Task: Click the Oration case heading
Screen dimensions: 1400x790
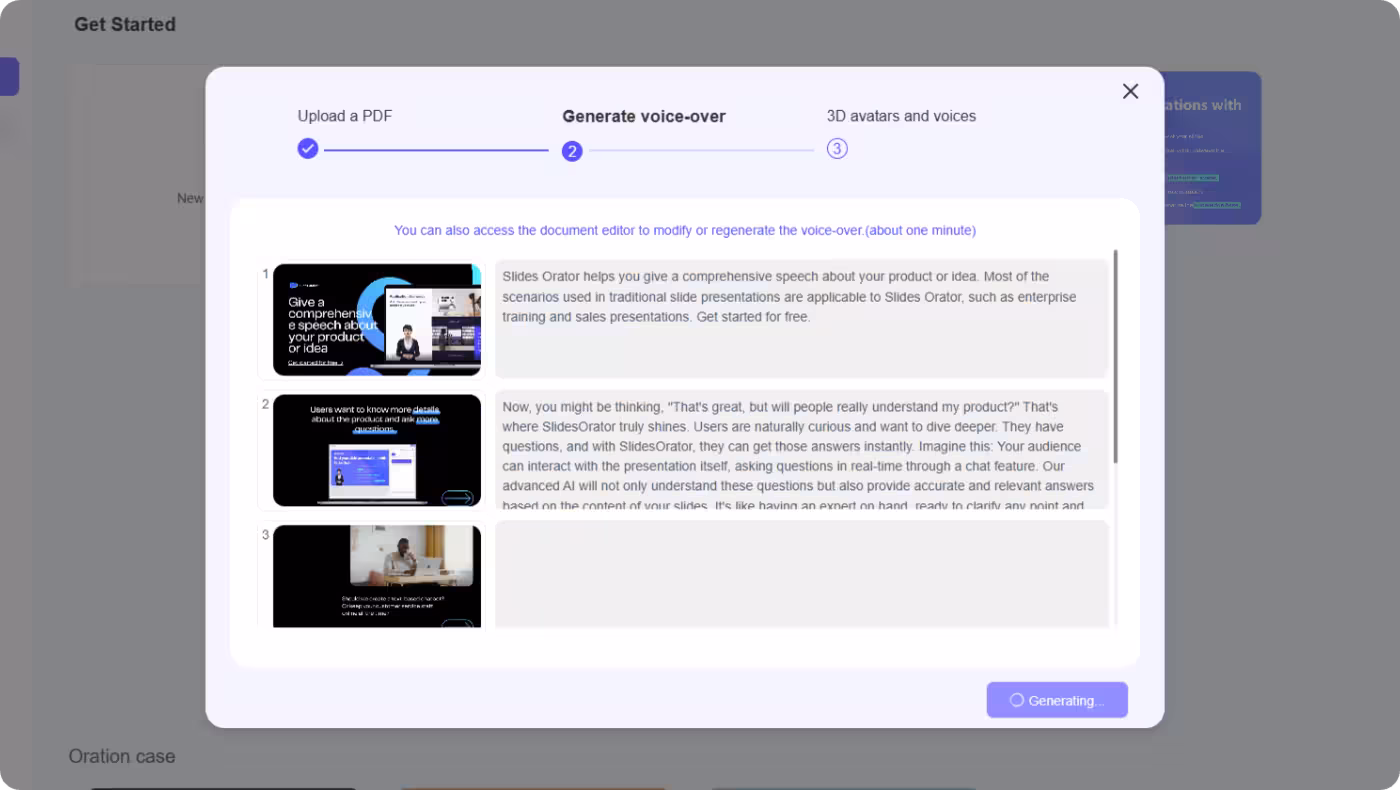Action: pyautogui.click(x=122, y=756)
